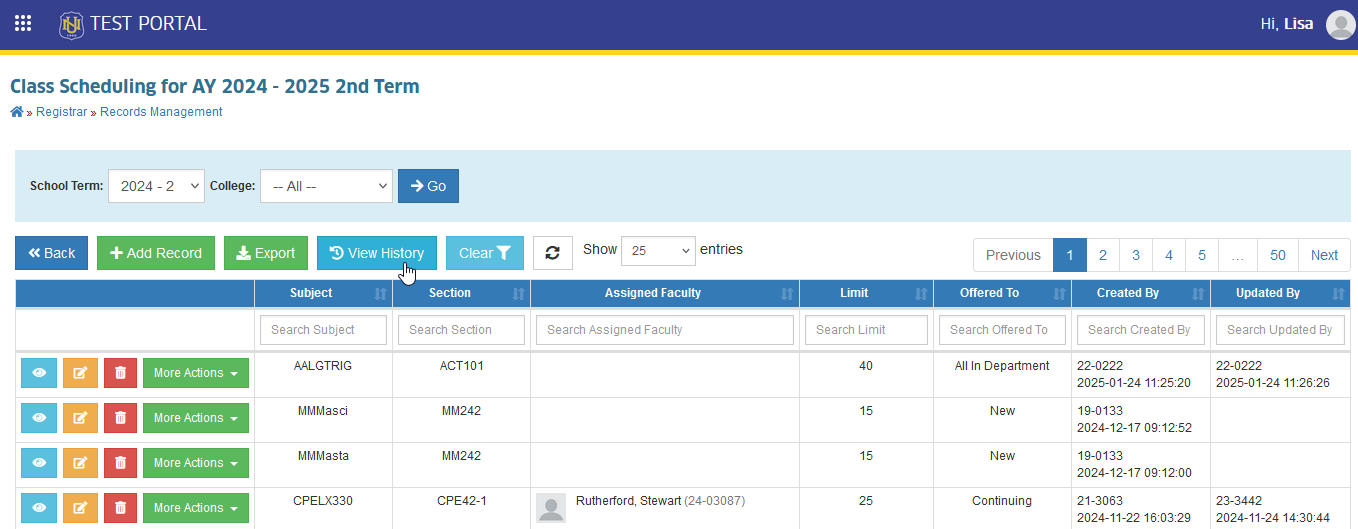The width and height of the screenshot is (1358, 529).
Task: Go to page 2 of results
Action: (1103, 255)
